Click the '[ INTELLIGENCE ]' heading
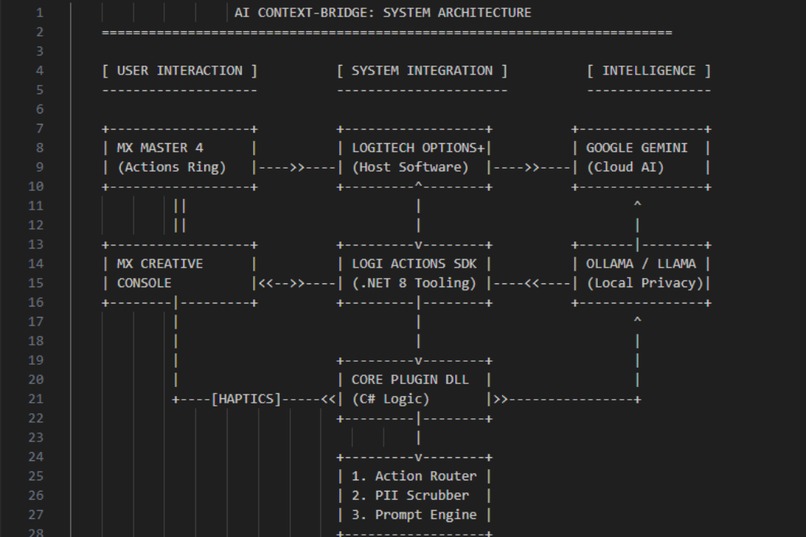The height and width of the screenshot is (537, 806). click(x=649, y=70)
